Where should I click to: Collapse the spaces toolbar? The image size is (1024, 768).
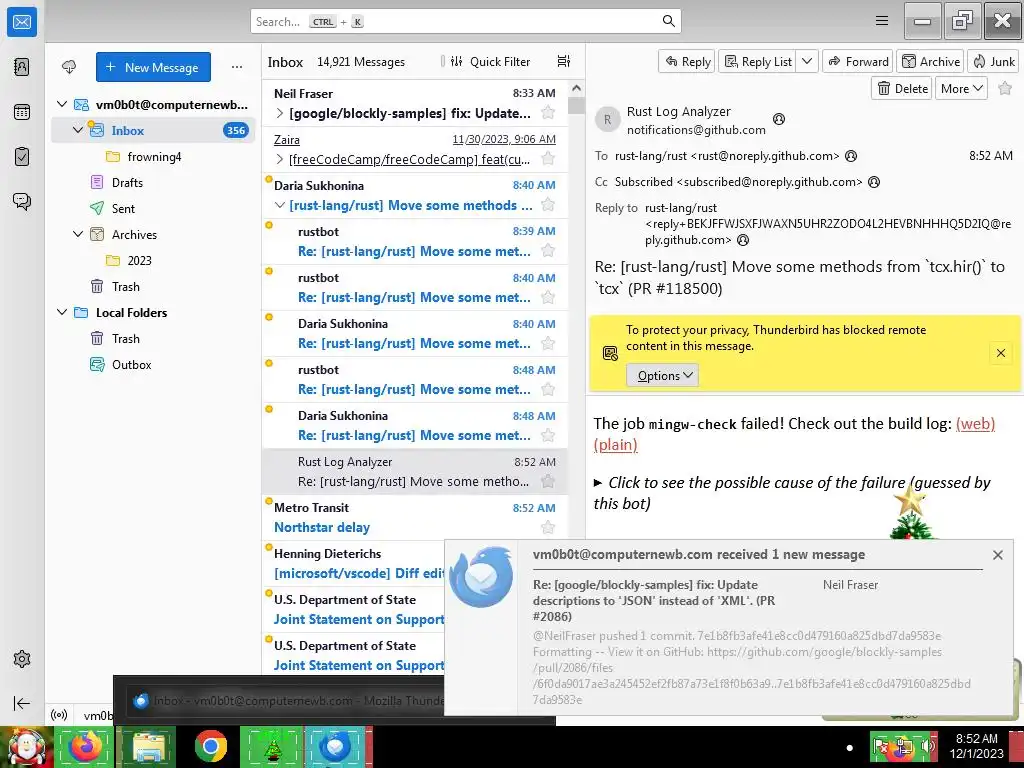pos(22,703)
